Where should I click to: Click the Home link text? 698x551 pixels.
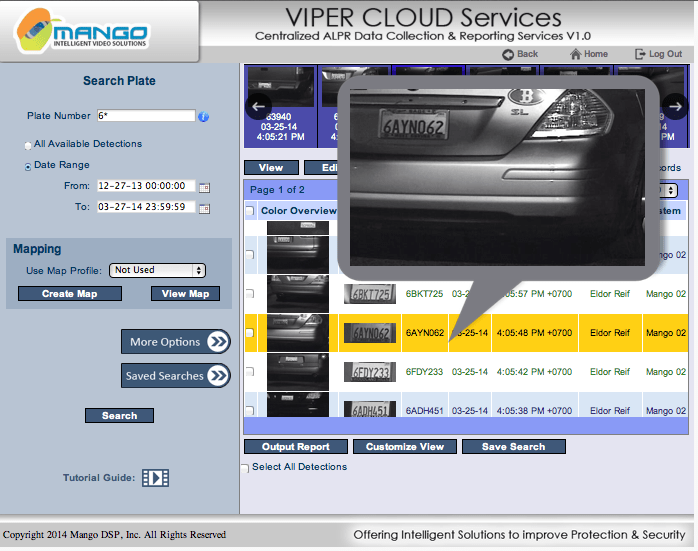[x=596, y=54]
